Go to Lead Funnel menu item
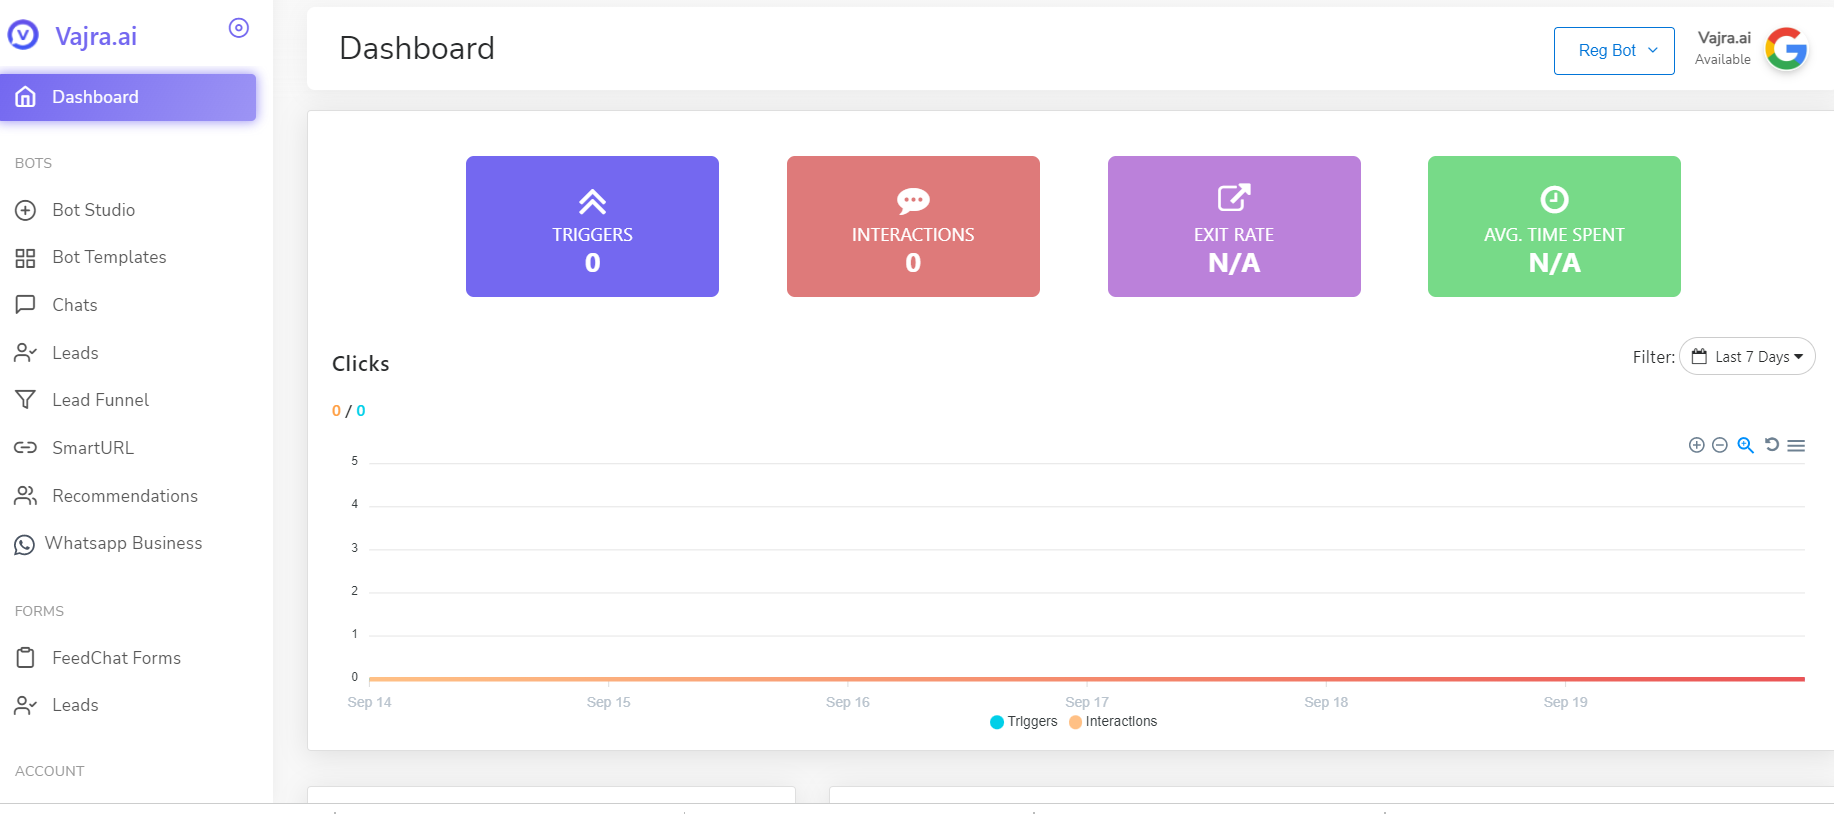Viewport: 1834px width, 814px height. (100, 400)
